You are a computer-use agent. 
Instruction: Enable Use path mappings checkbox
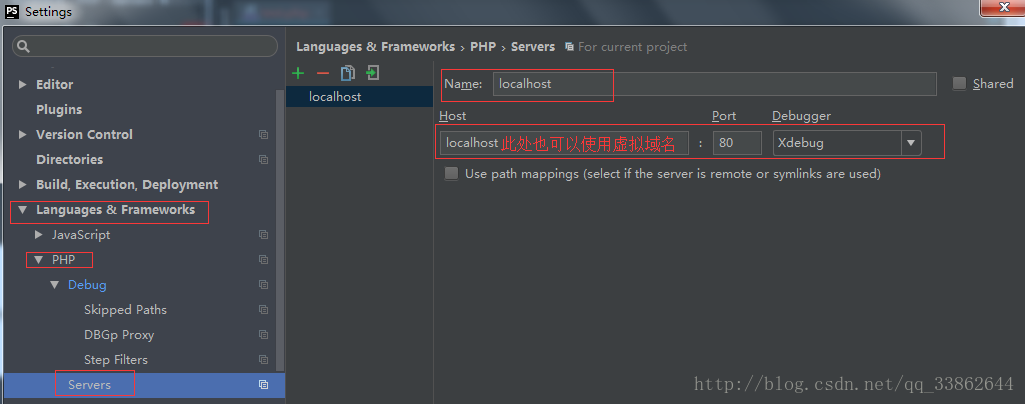[x=451, y=174]
